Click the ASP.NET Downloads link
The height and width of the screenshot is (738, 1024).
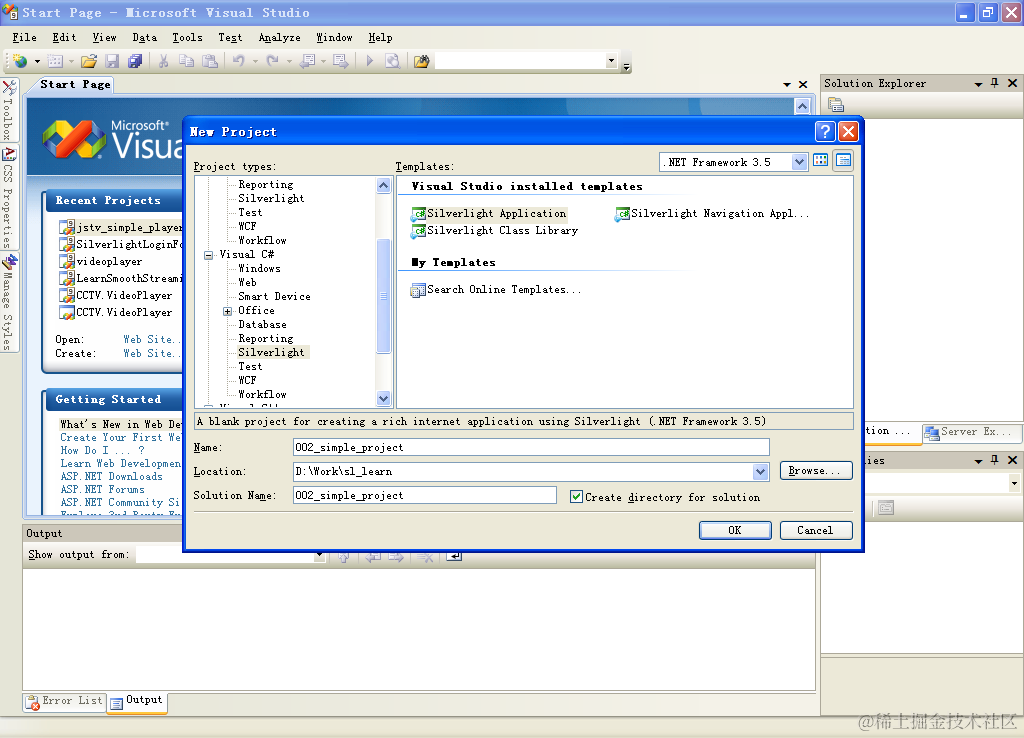[112, 476]
